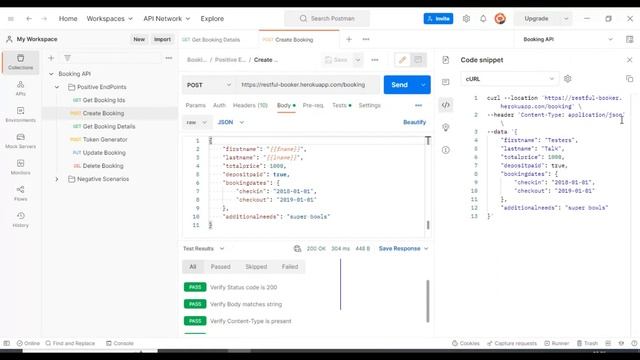Click the Beautify link

414,122
